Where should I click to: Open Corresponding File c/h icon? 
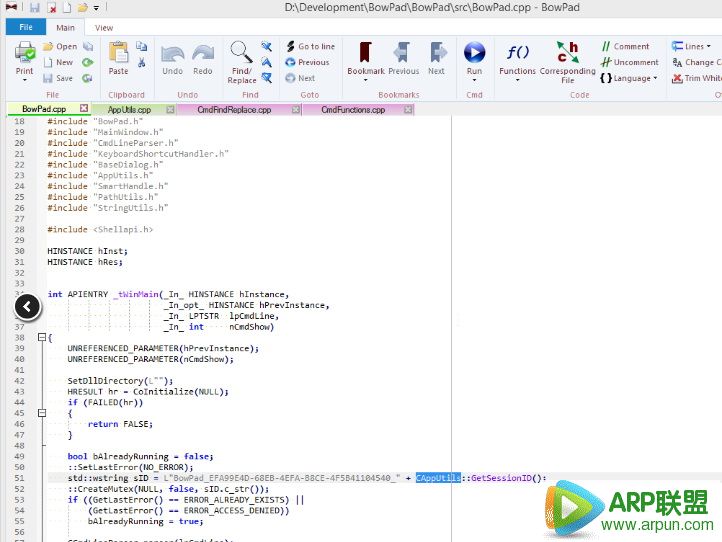(567, 52)
